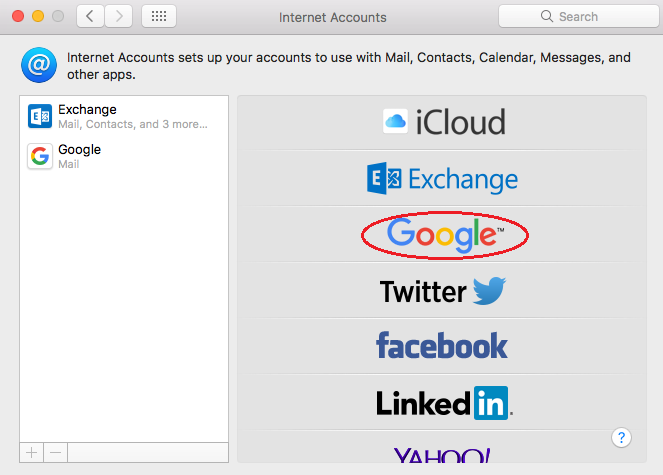Click the Google G icon in the account list
Screen dimensions: 663x475
tap(40, 156)
